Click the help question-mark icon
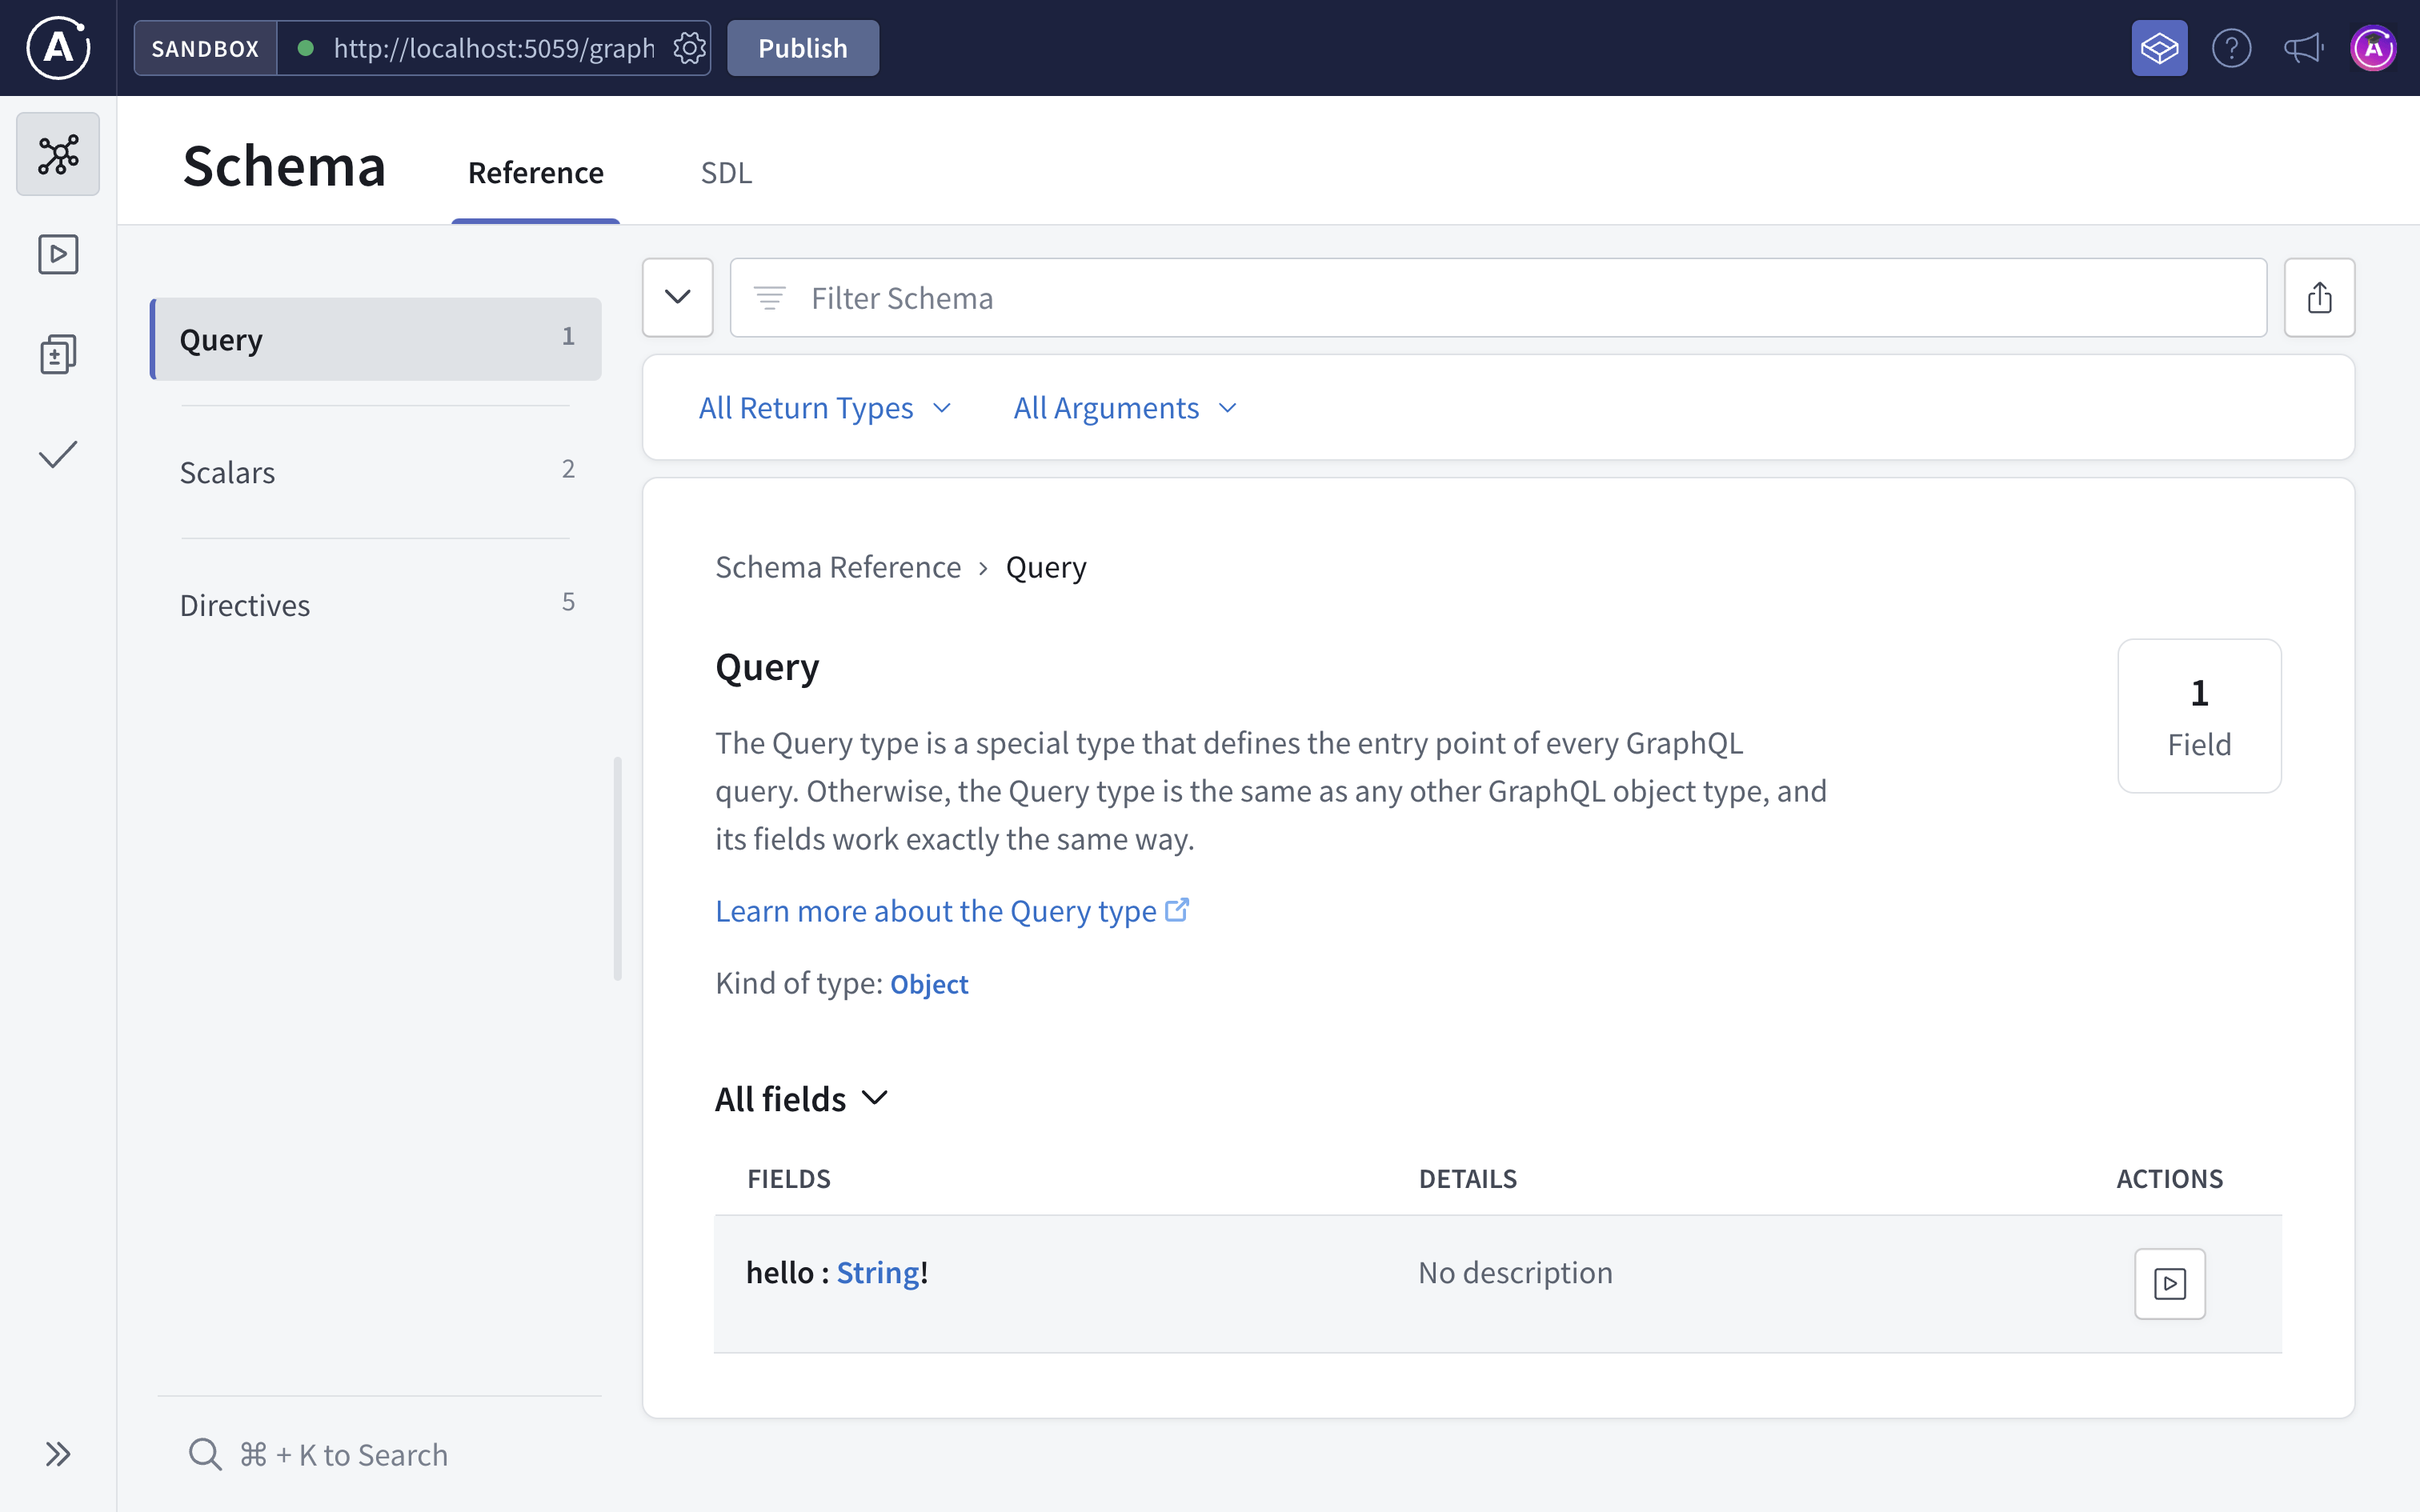The height and width of the screenshot is (1512, 2420). click(2231, 47)
